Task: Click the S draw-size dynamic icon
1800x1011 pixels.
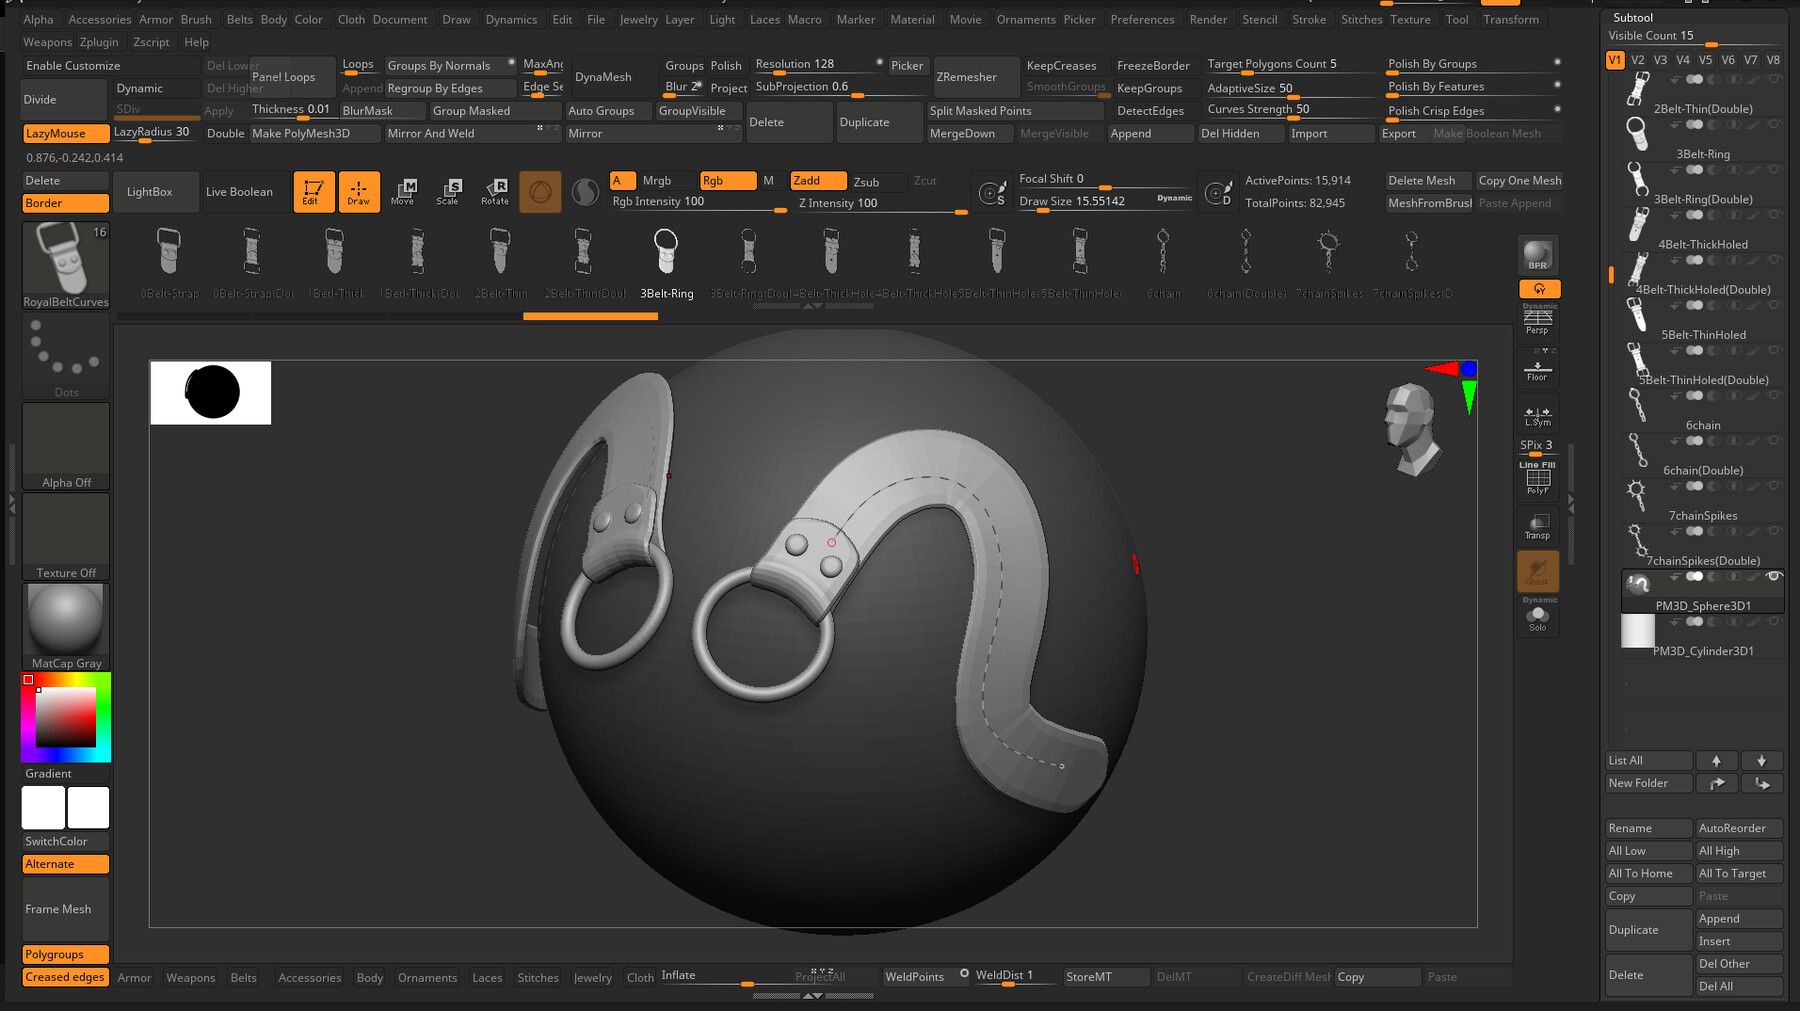Action: (x=992, y=192)
